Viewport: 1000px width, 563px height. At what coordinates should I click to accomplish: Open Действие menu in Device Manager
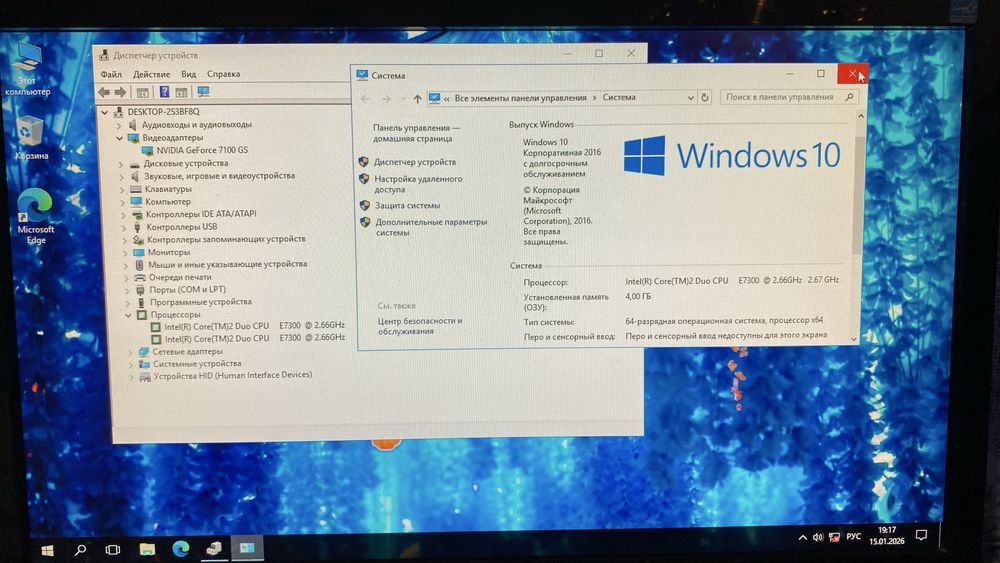[151, 75]
